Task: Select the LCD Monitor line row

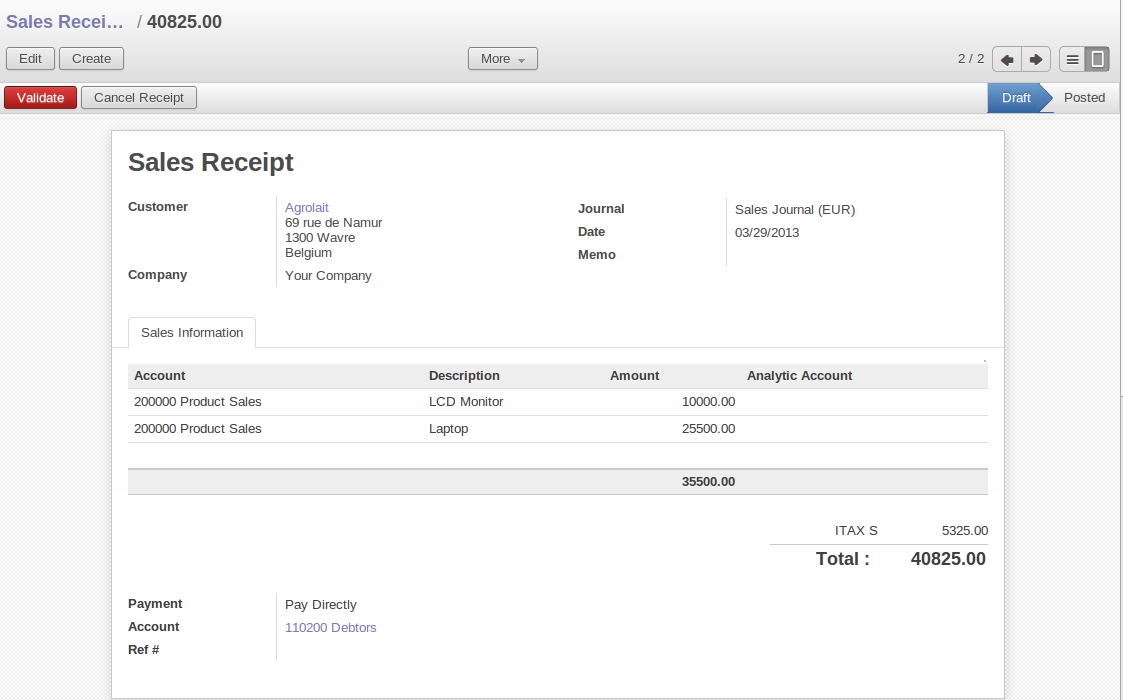Action: (x=466, y=402)
